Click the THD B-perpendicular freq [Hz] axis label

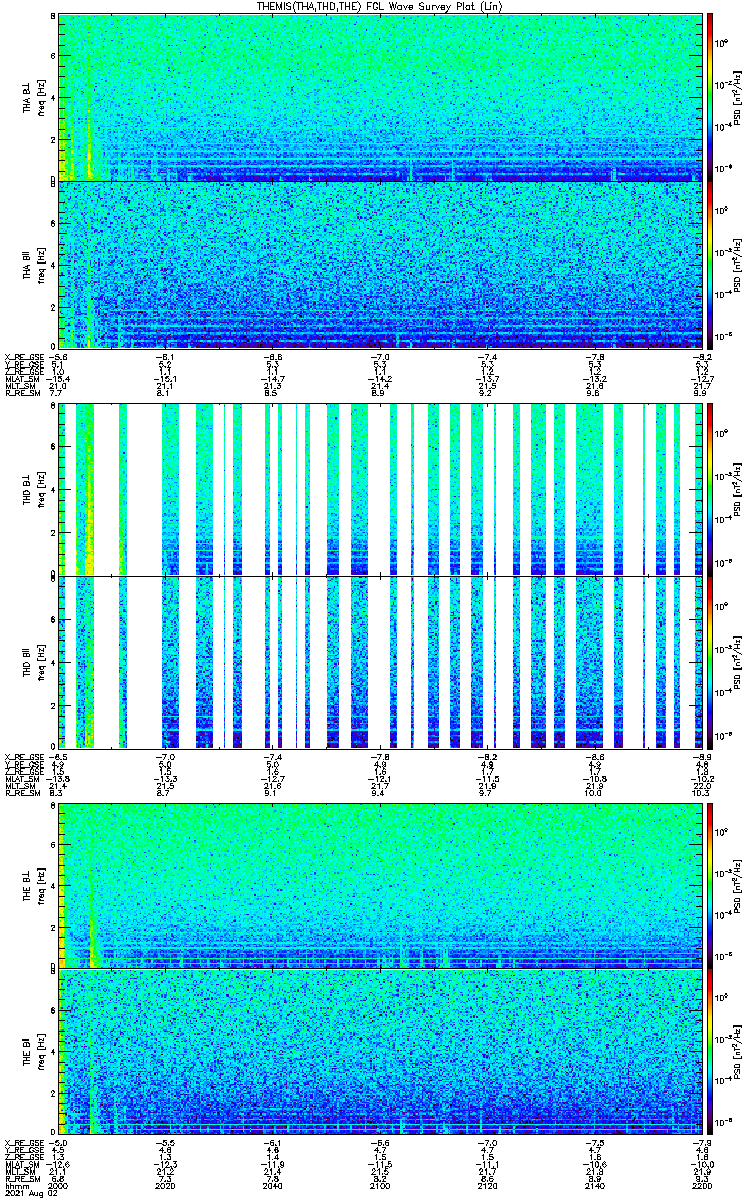pyautogui.click(x=41, y=488)
